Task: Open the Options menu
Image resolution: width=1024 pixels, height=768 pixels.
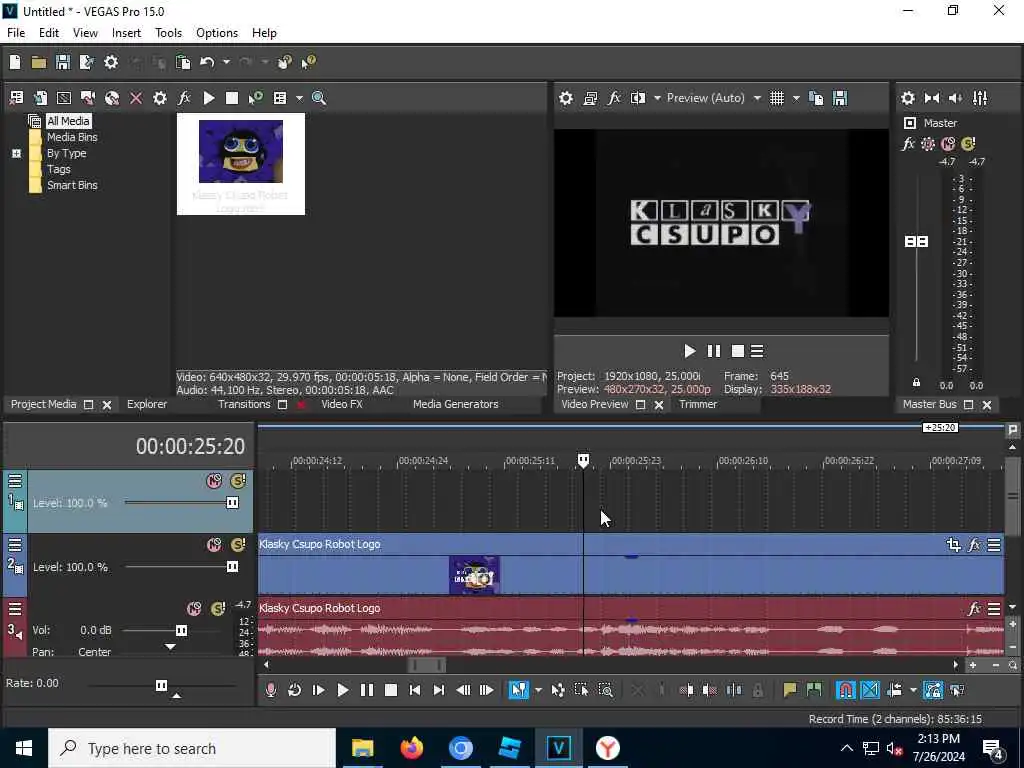Action: point(217,33)
